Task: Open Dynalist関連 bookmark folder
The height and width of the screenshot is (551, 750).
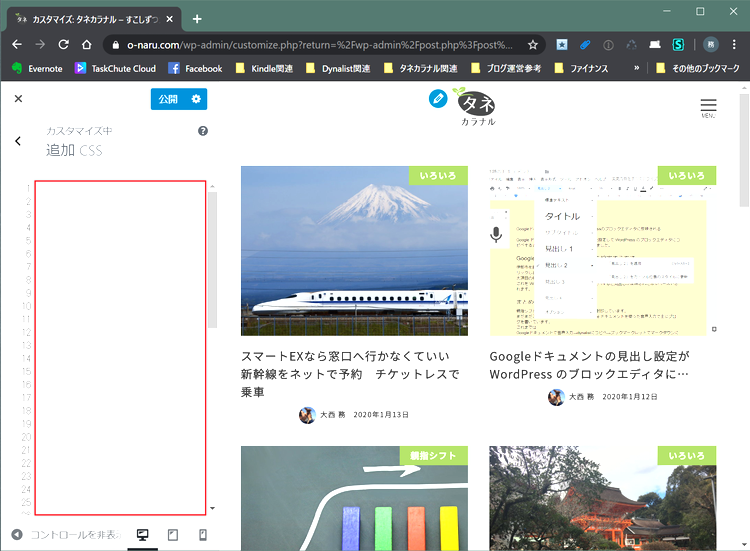Action: (x=338, y=68)
